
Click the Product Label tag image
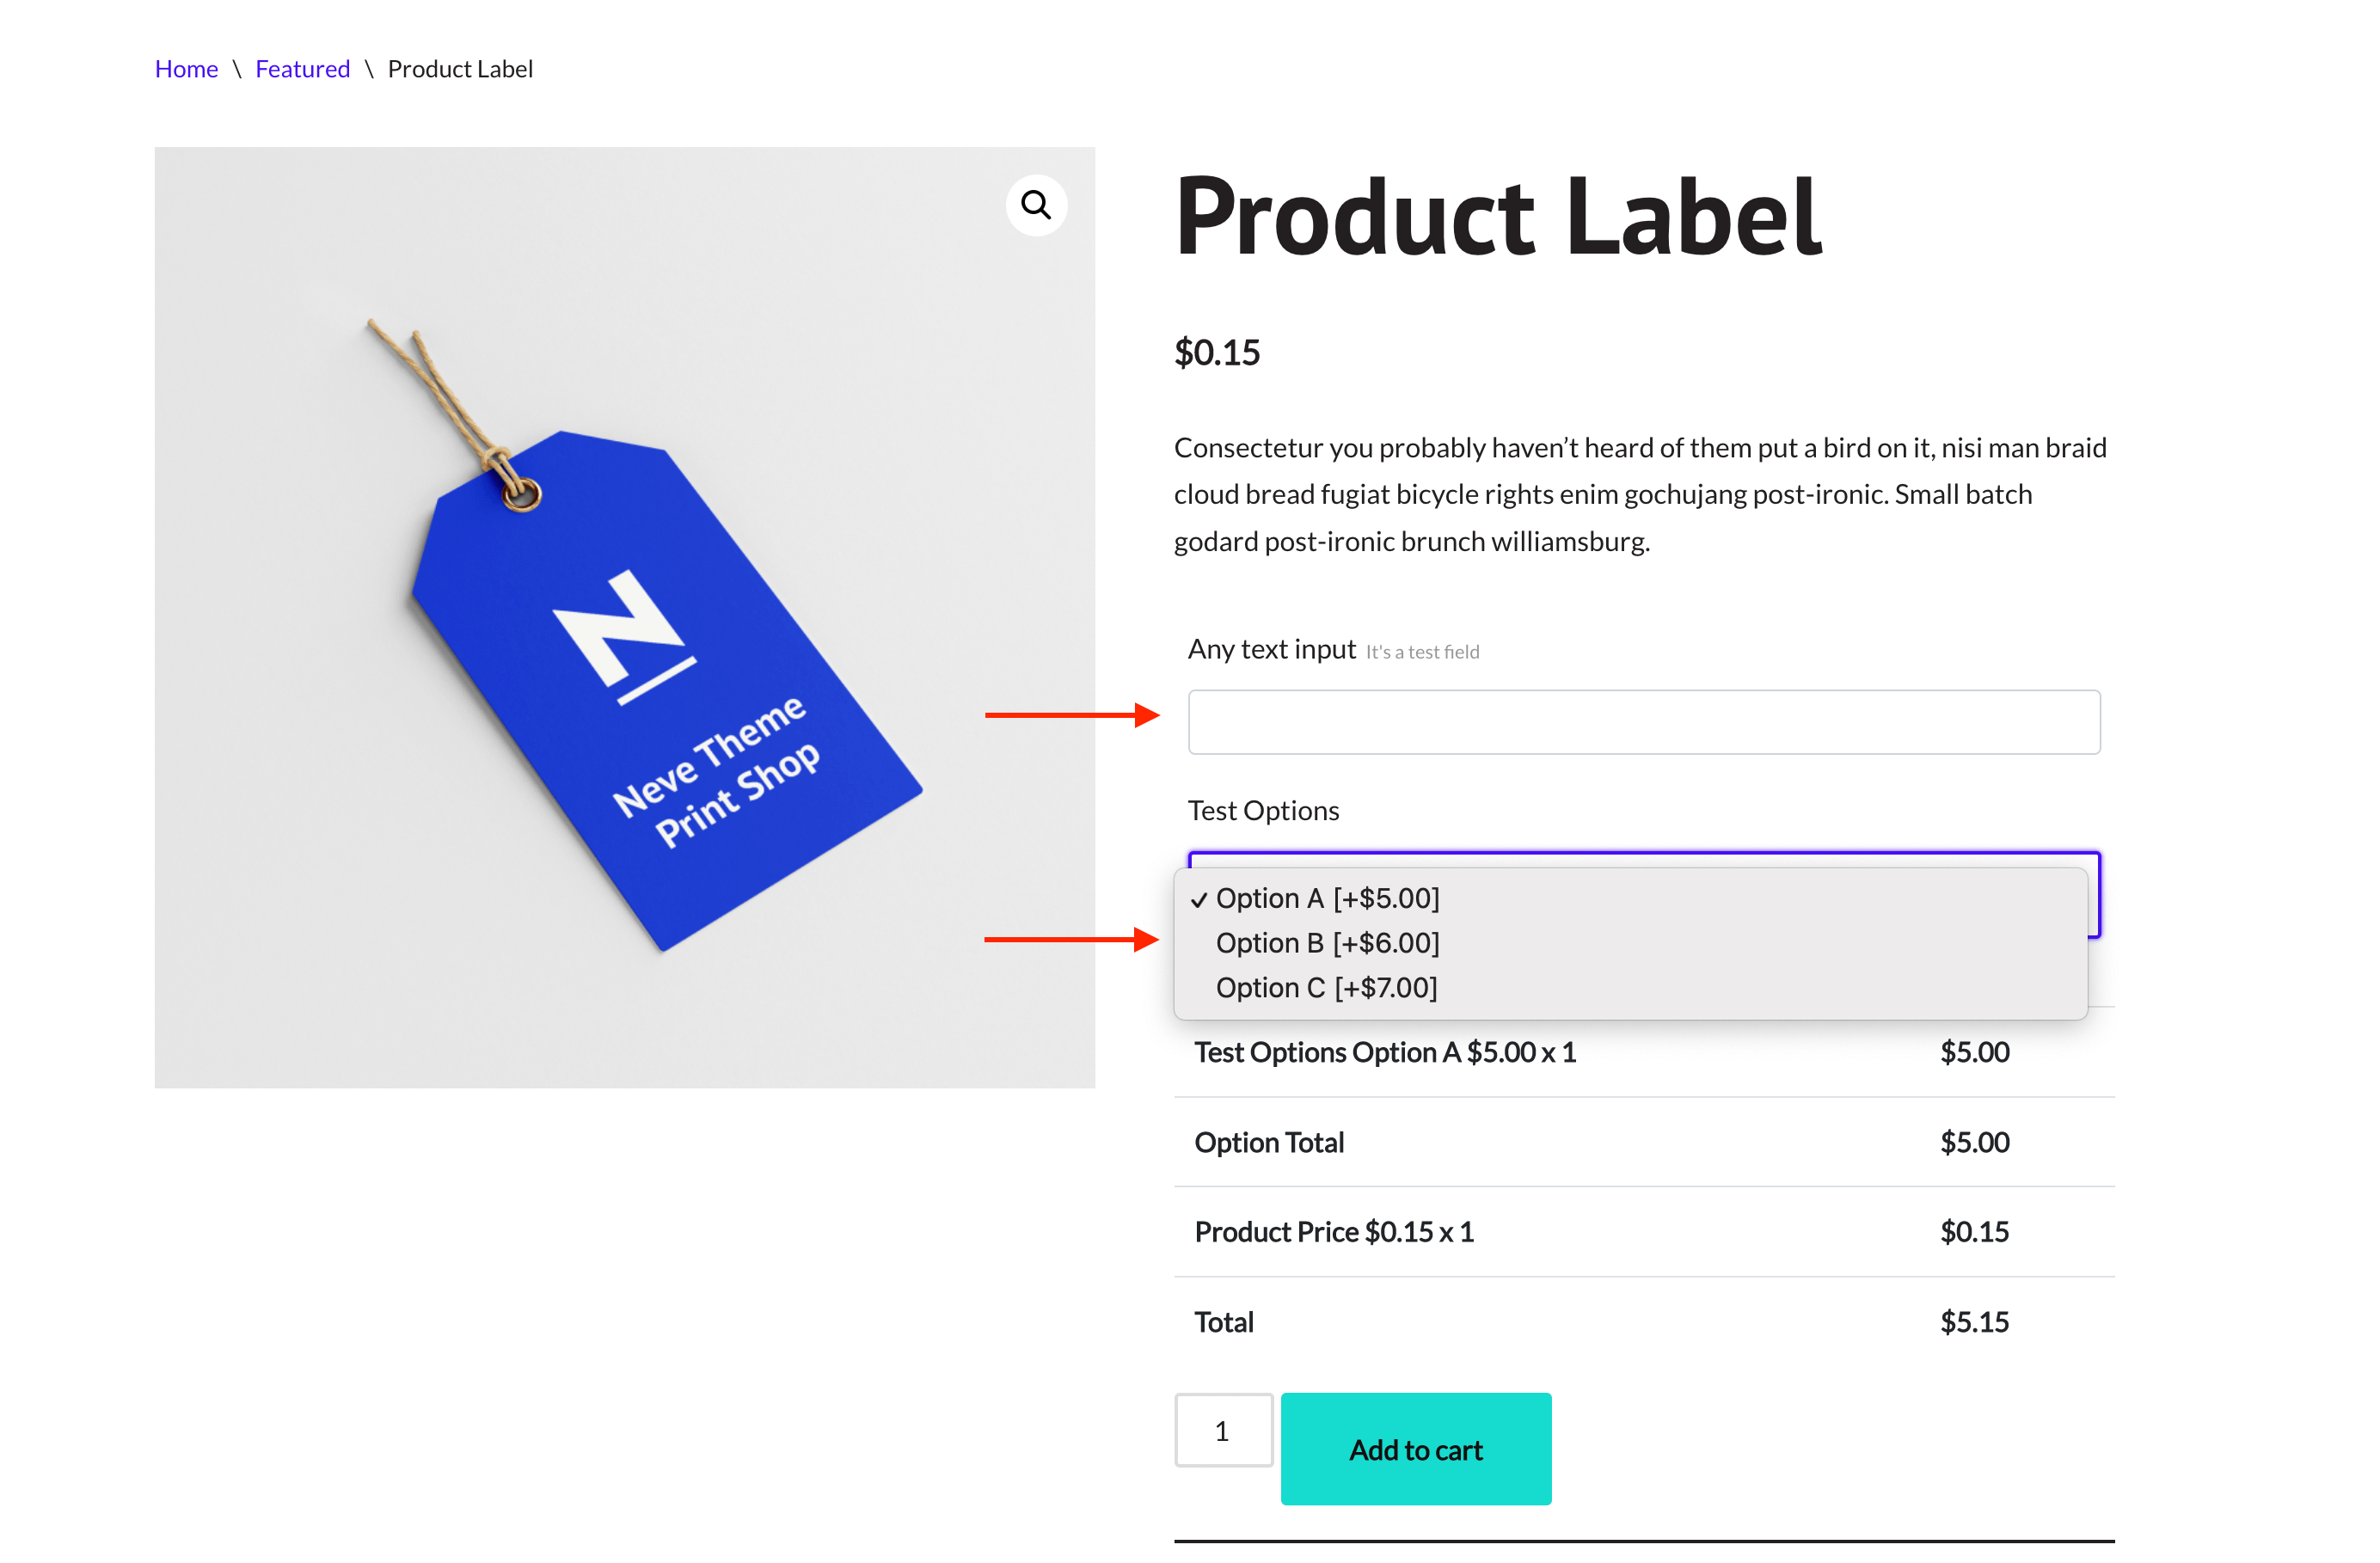click(x=624, y=617)
